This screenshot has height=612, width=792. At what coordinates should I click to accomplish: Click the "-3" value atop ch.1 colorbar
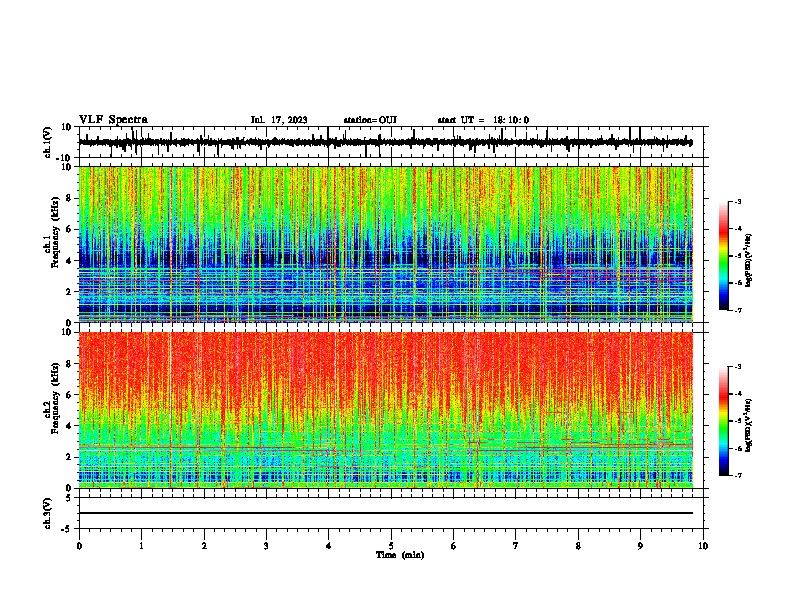(738, 201)
